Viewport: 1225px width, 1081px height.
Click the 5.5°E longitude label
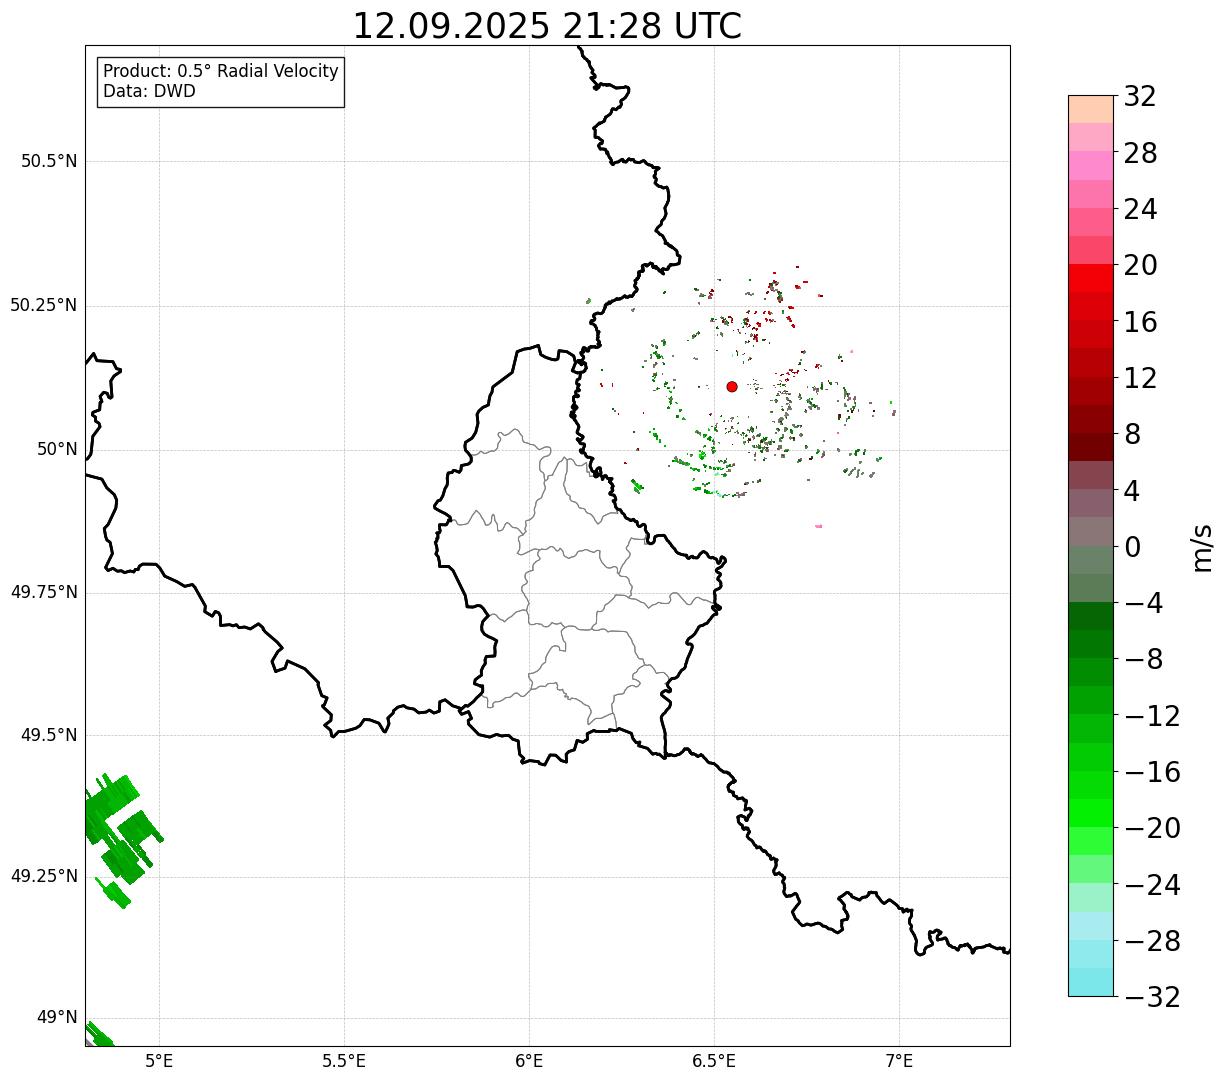click(x=344, y=1061)
